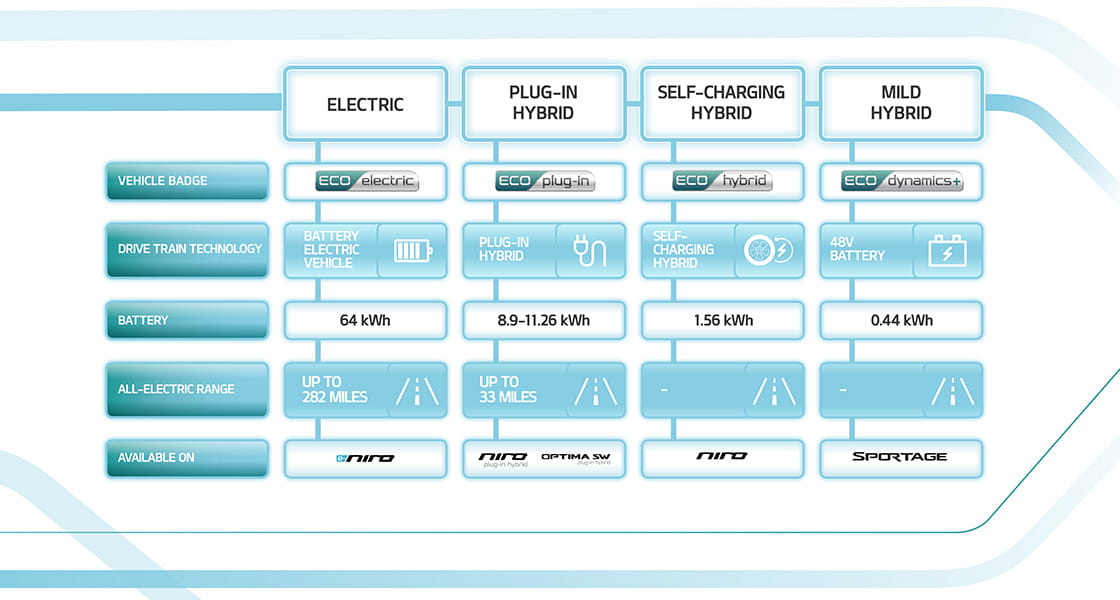Click the ECO dynamics+ vehicle badge
The image size is (1120, 600).
(x=901, y=181)
